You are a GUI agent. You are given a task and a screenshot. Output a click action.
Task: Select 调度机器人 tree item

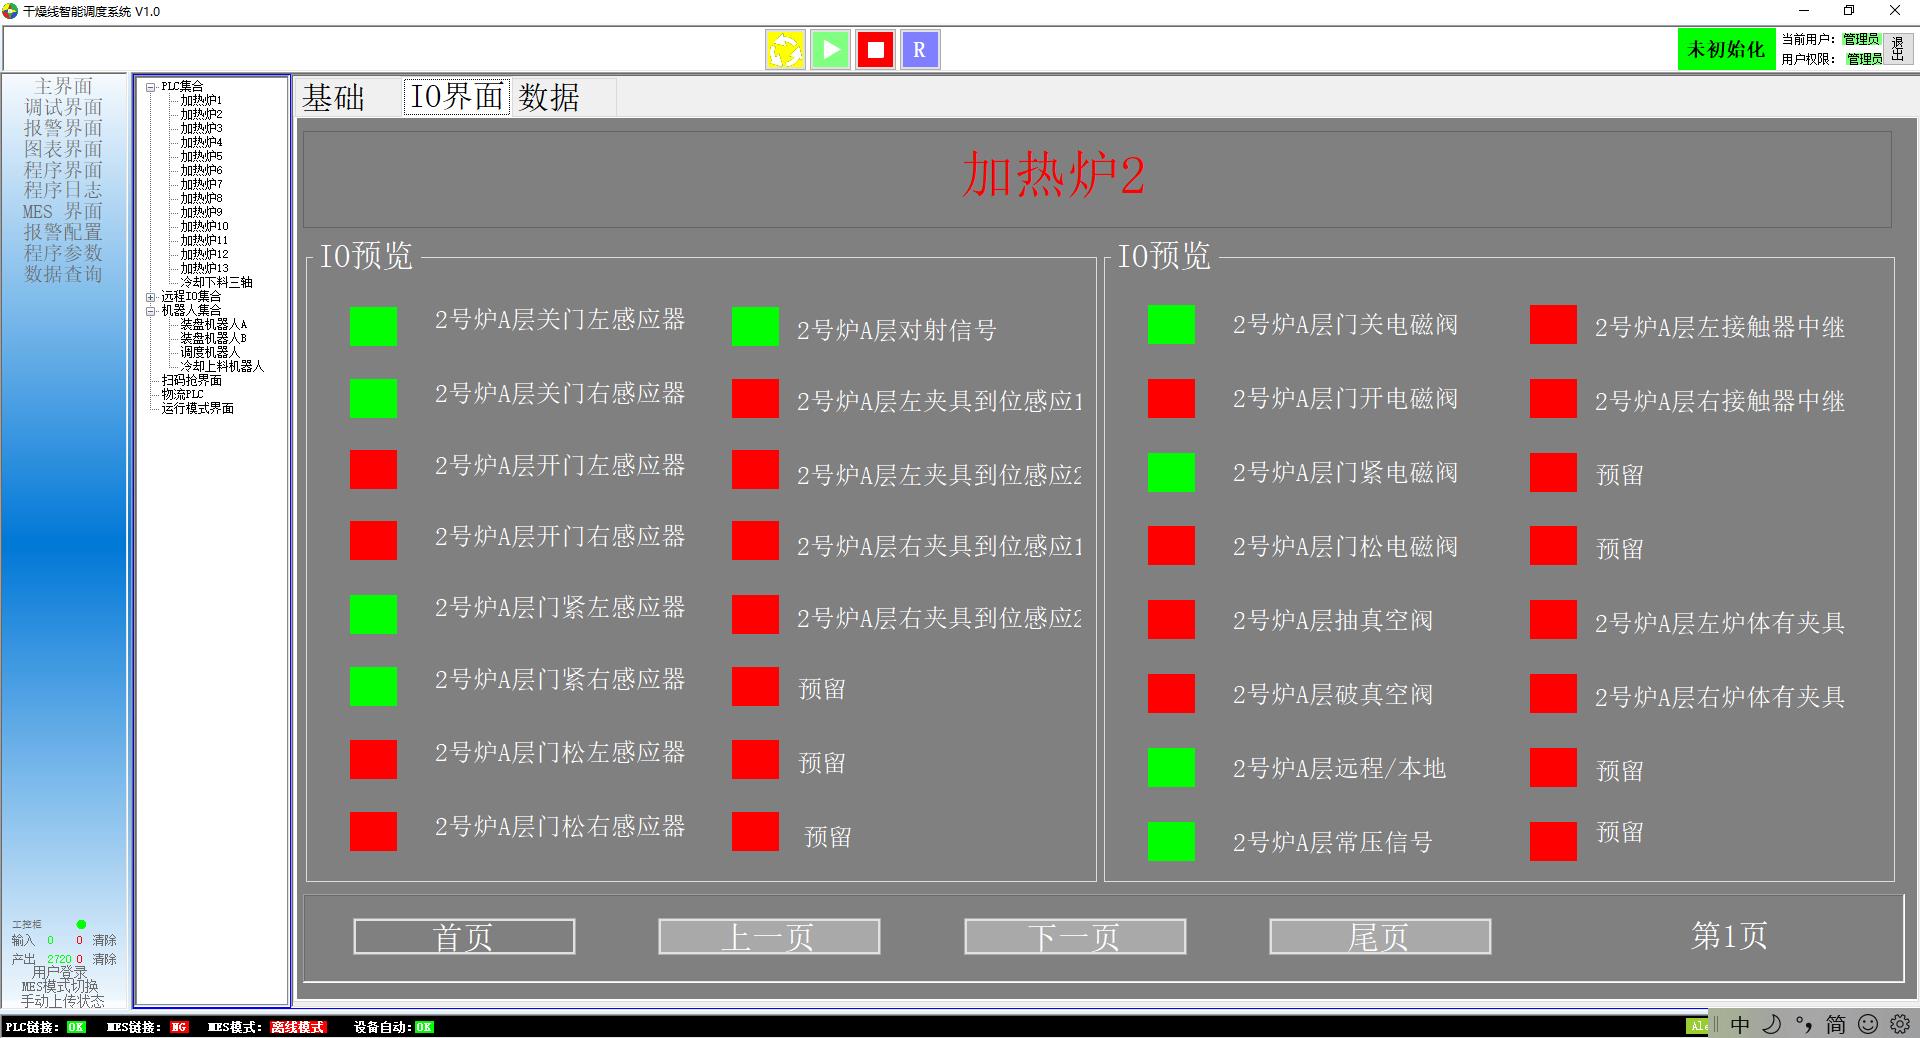[210, 353]
